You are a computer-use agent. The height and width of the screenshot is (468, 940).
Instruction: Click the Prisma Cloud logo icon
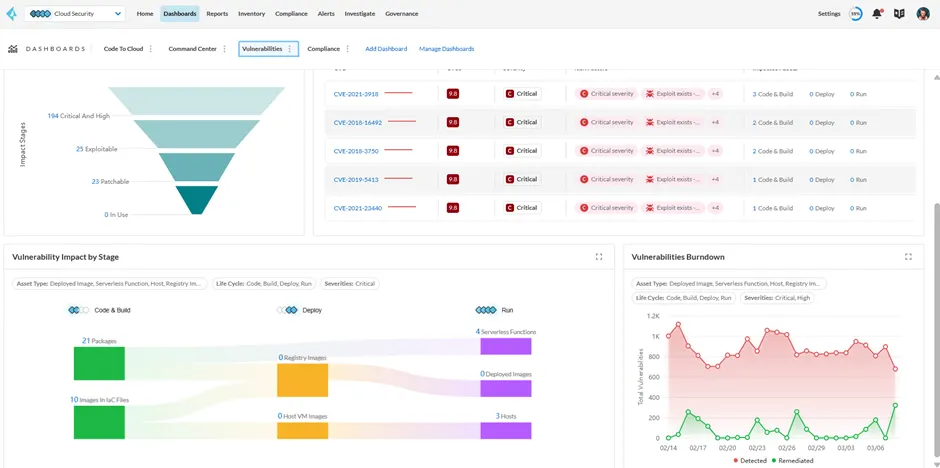coord(11,13)
